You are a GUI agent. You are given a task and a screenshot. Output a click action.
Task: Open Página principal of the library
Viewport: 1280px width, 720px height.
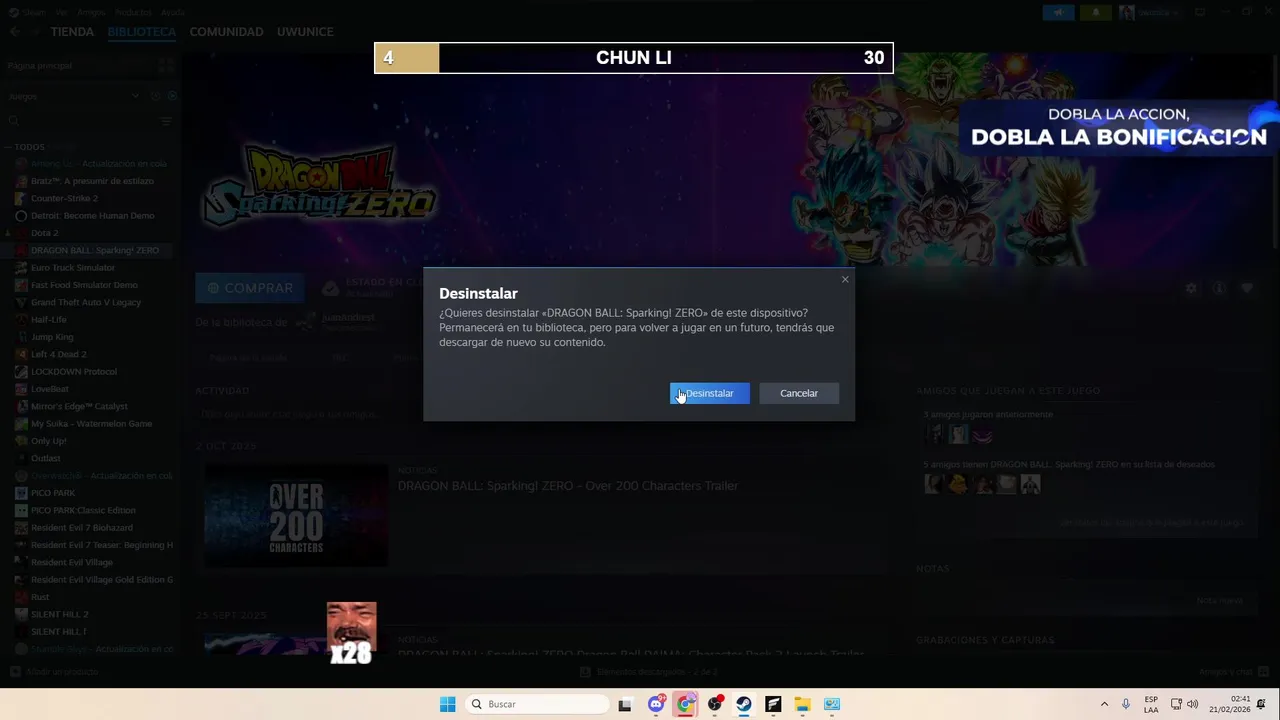click(x=40, y=65)
